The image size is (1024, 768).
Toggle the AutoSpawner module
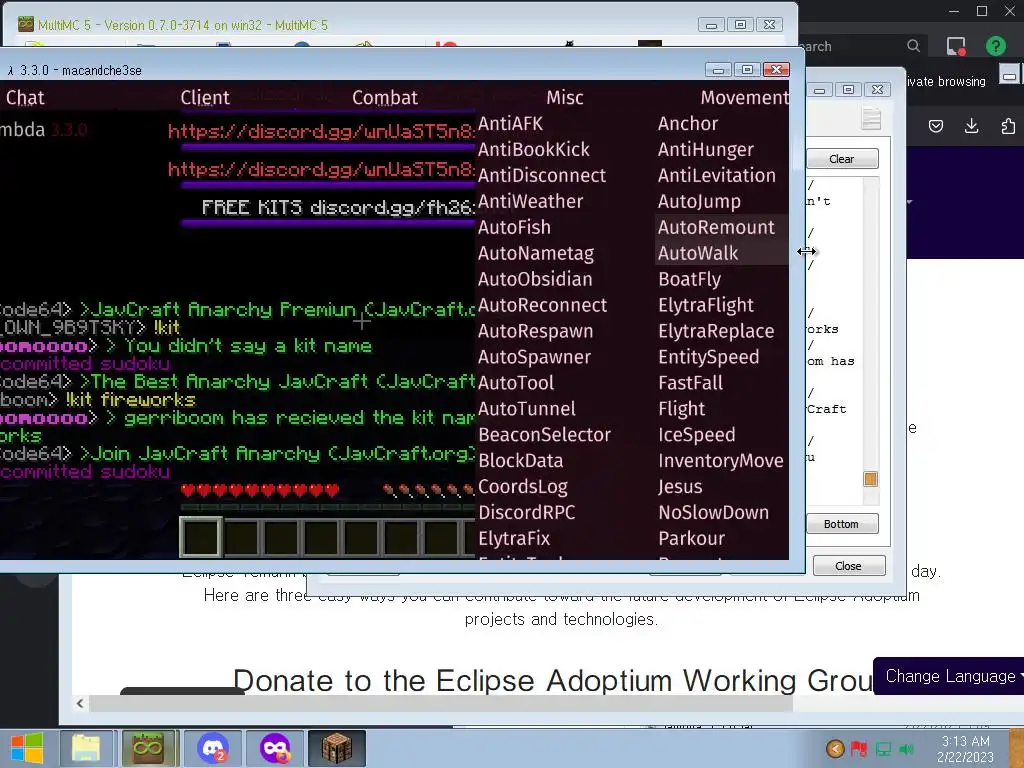[534, 357]
